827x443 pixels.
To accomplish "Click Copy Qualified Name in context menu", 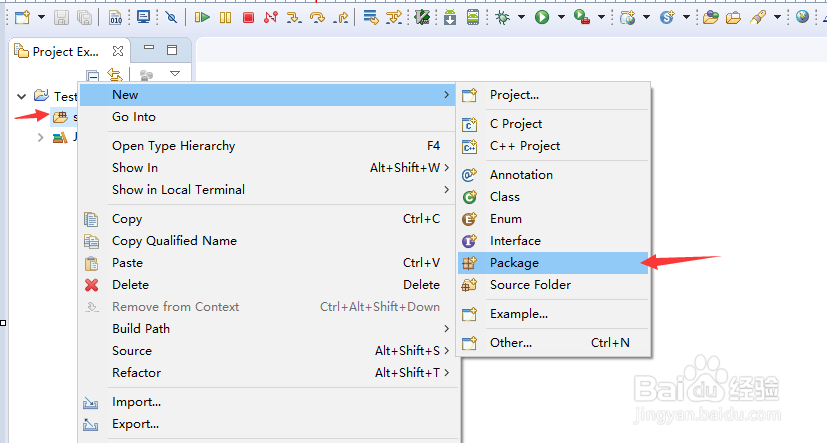I will pos(174,241).
